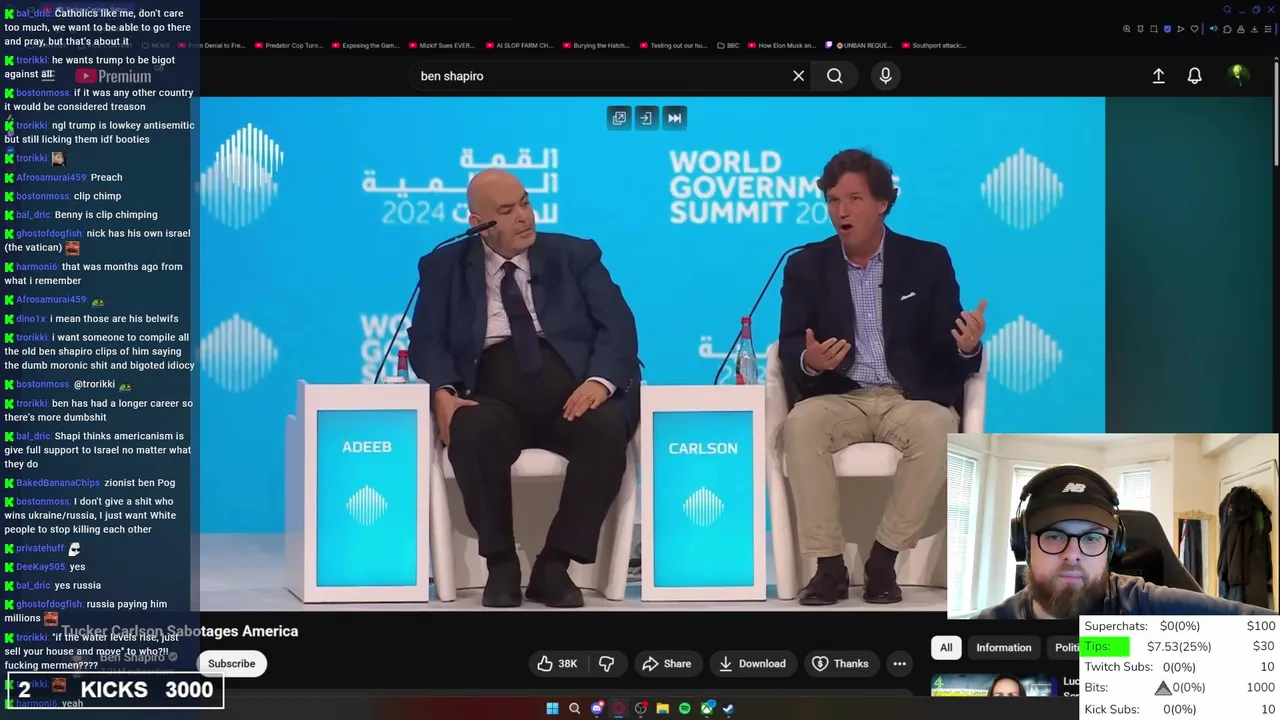Click the send arrow icon in browser toolbar
The image size is (1280, 720).
(x=1181, y=29)
